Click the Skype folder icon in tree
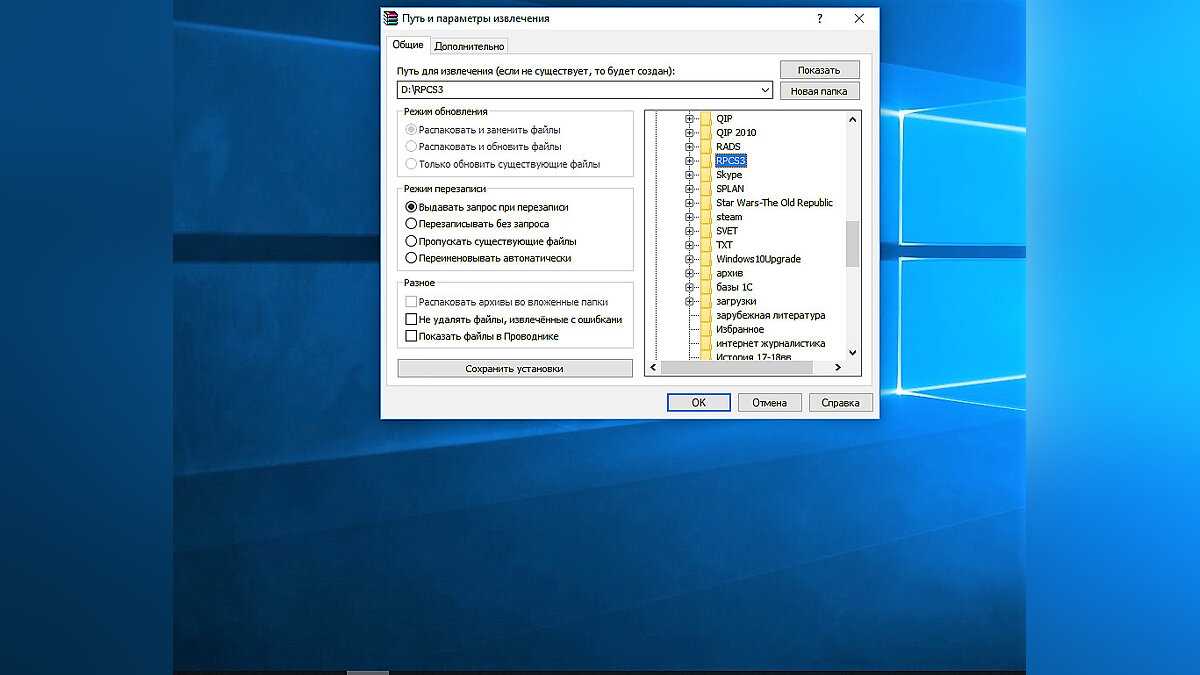 (705, 175)
